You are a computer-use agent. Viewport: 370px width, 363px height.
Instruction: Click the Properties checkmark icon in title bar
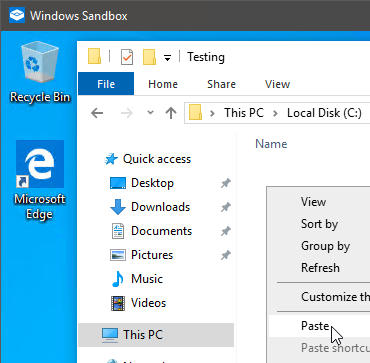click(x=127, y=57)
